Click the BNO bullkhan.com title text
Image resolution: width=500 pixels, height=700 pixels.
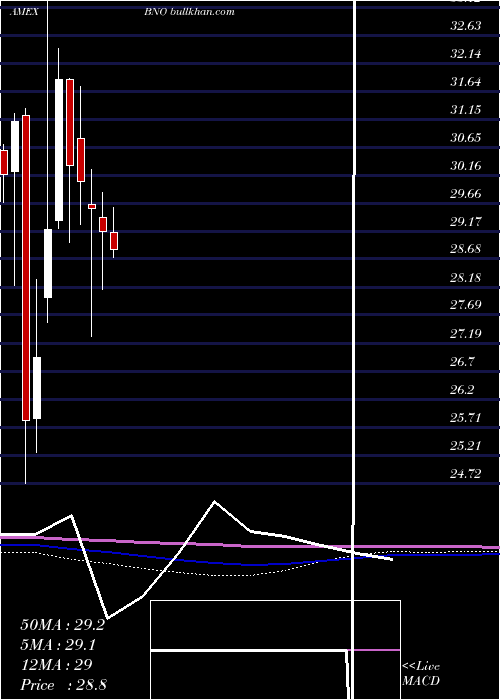189,12
